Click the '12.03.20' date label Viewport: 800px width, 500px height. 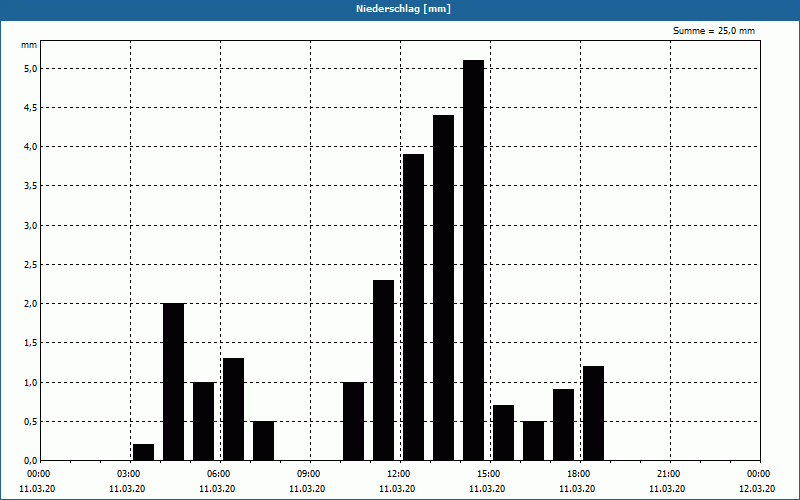[757, 489]
